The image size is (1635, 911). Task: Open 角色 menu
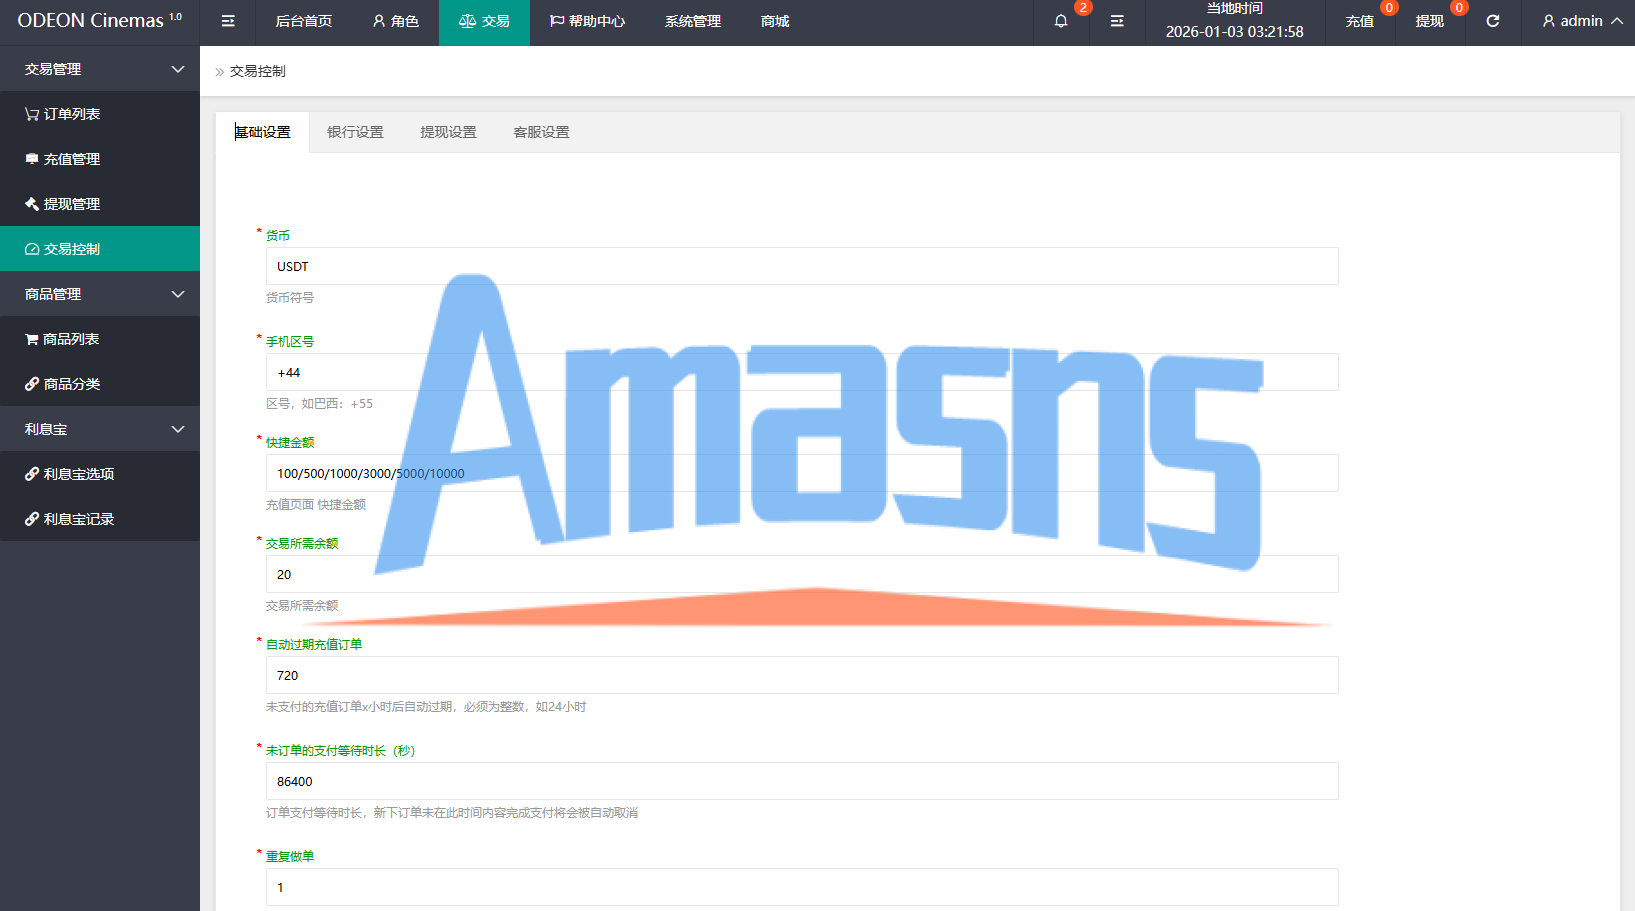point(395,21)
